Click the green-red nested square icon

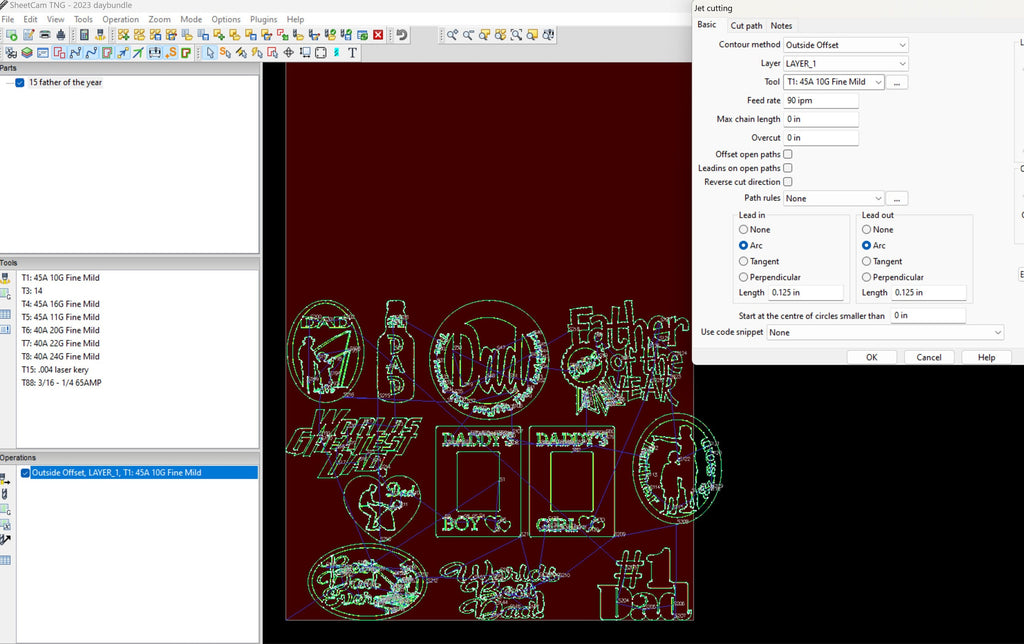[185, 52]
